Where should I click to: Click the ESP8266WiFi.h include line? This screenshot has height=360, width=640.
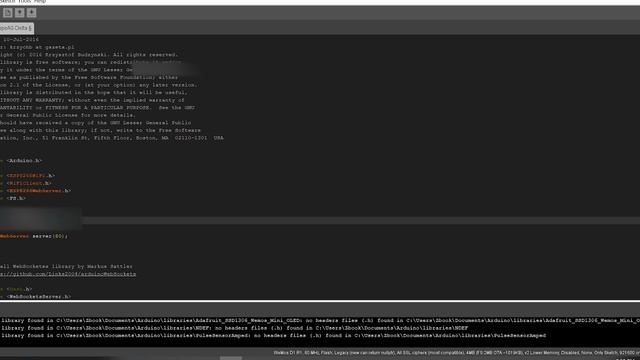(x=27, y=176)
